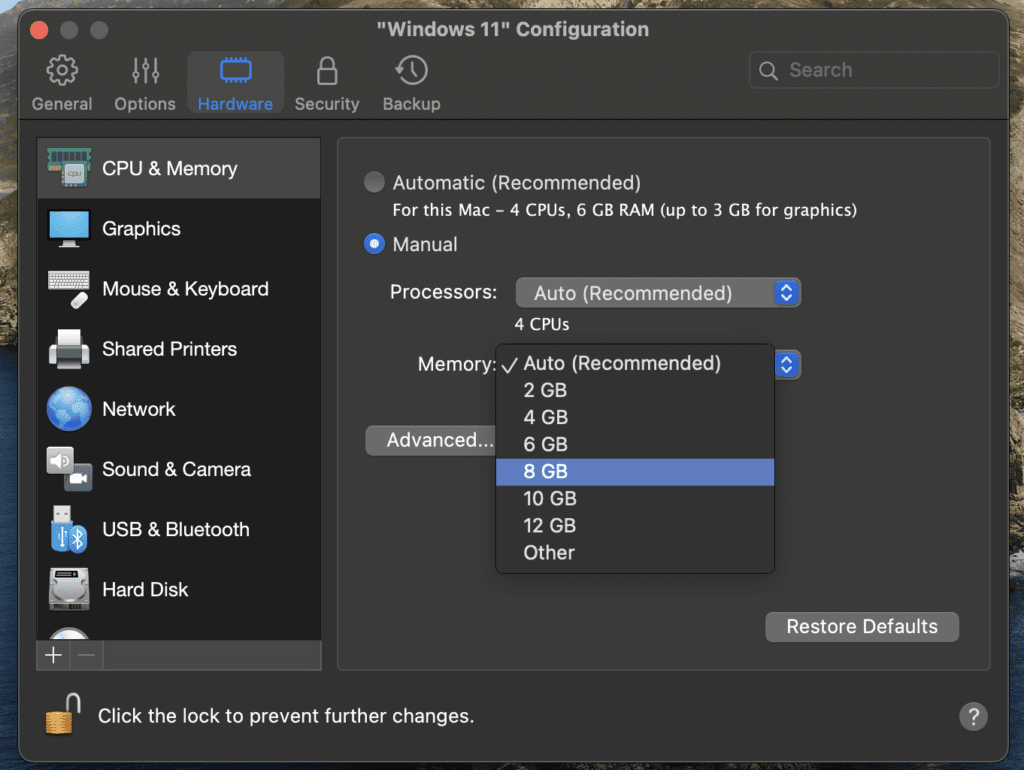Click the General tab label
Viewport: 1024px width, 770px height.
pos(62,104)
